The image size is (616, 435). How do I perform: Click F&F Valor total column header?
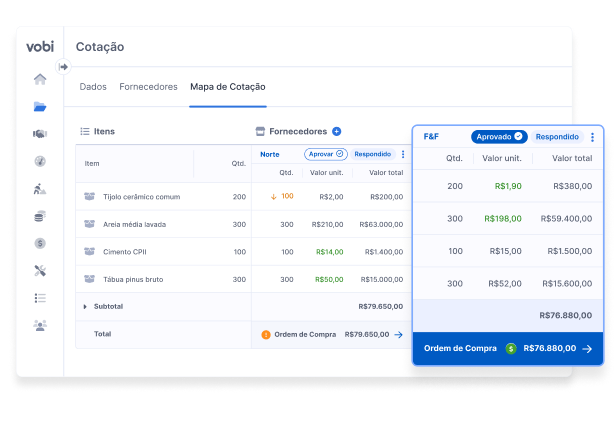click(572, 158)
